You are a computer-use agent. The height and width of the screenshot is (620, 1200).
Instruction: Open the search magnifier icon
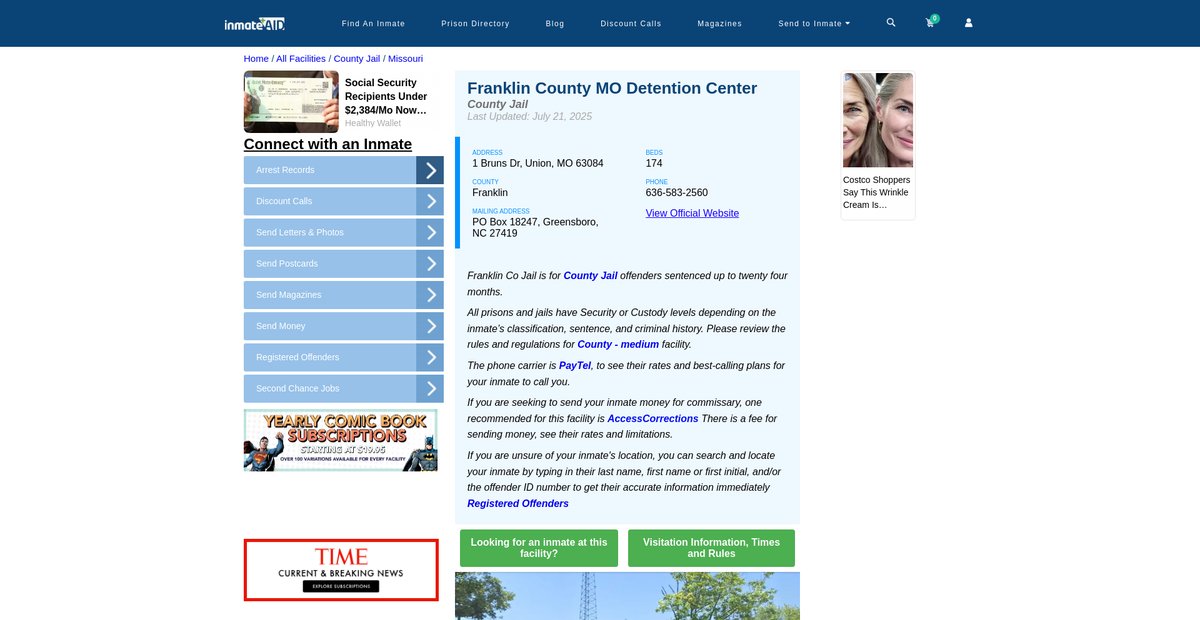pos(891,22)
